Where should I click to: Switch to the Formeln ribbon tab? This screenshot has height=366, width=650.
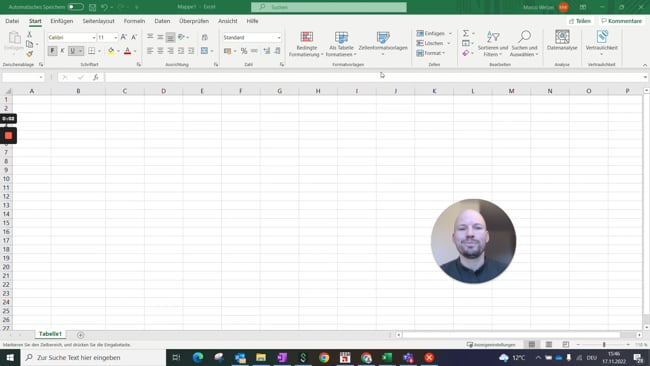(x=134, y=21)
